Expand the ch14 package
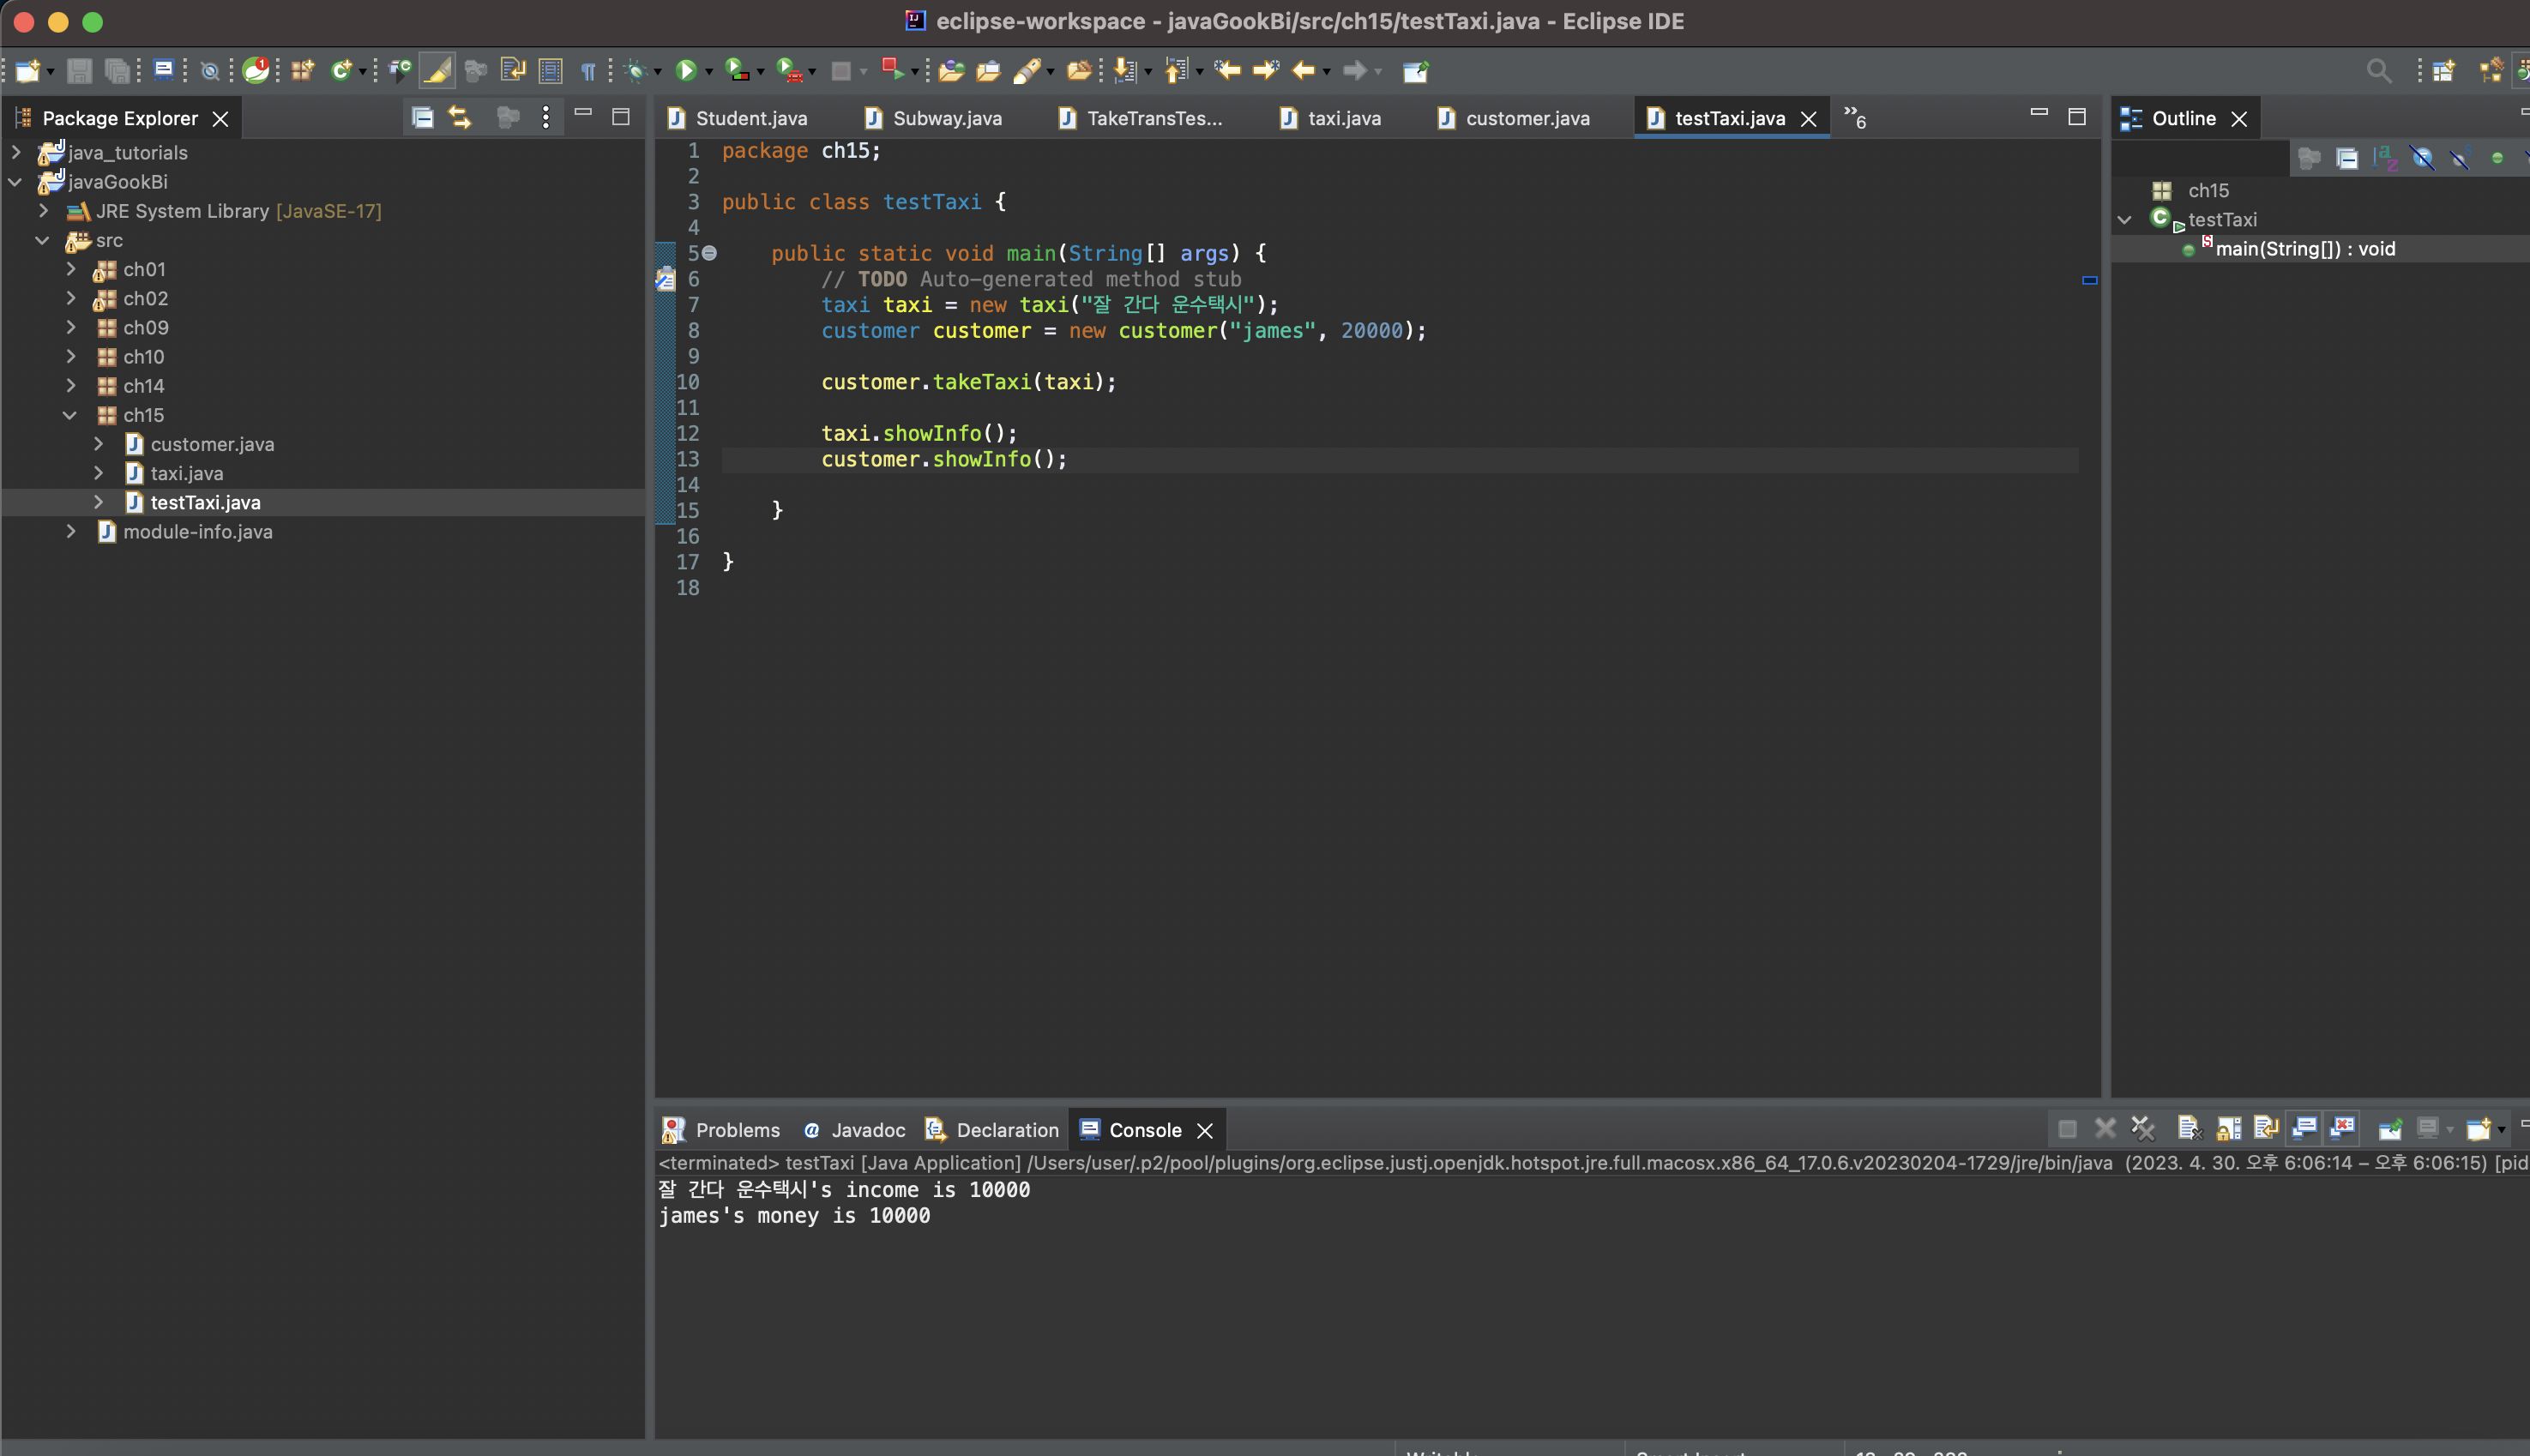 70,385
